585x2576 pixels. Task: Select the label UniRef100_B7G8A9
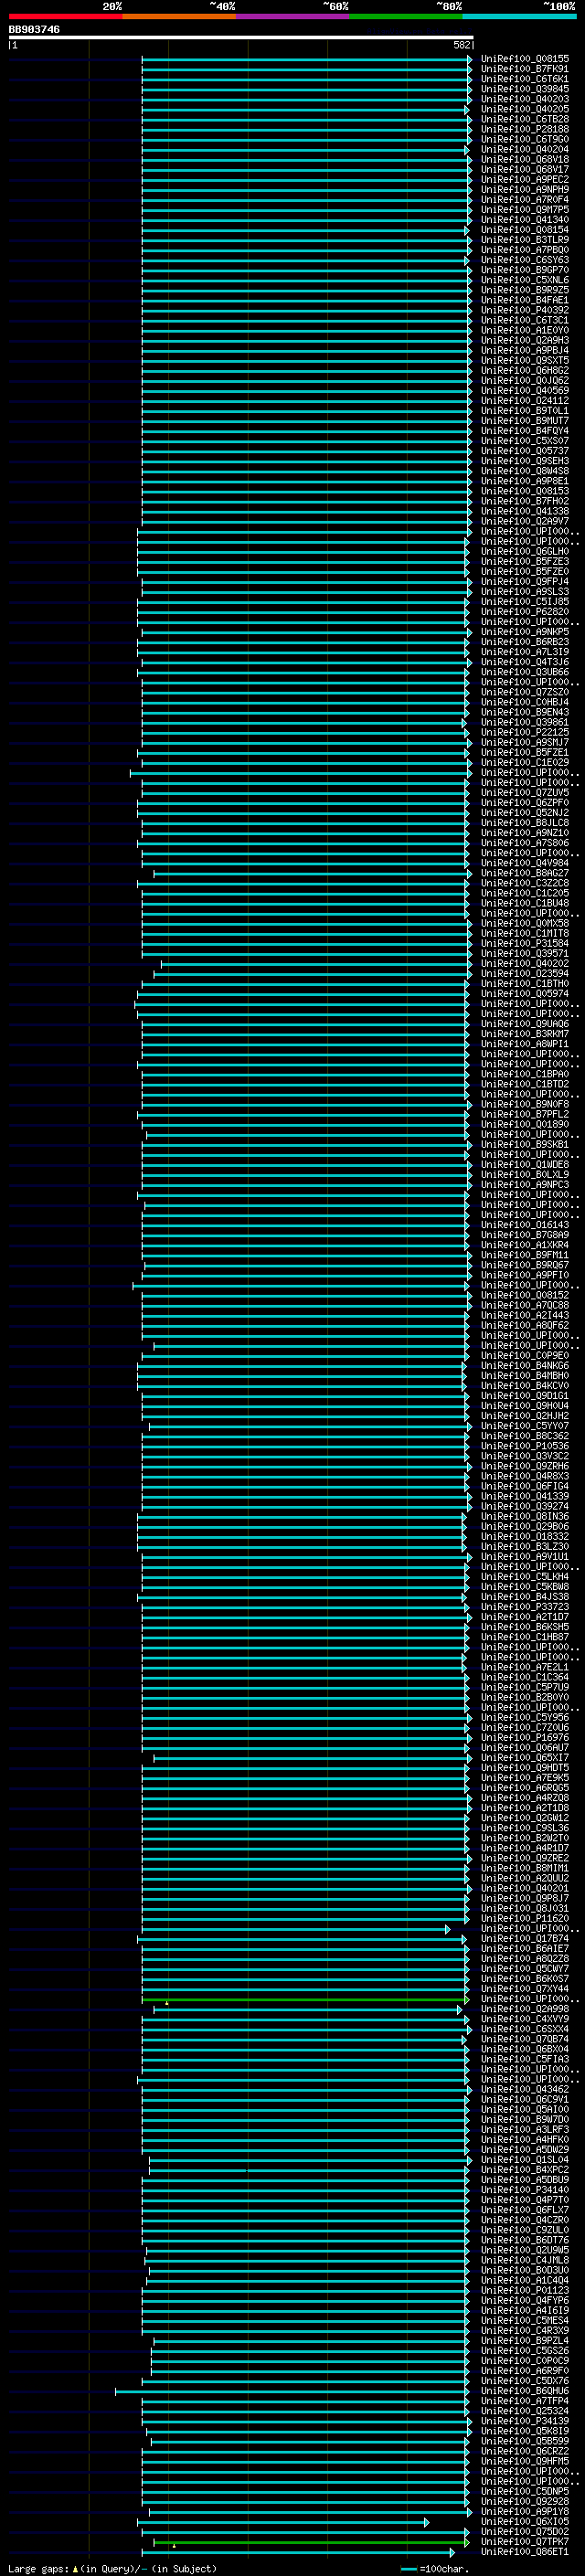click(525, 1235)
